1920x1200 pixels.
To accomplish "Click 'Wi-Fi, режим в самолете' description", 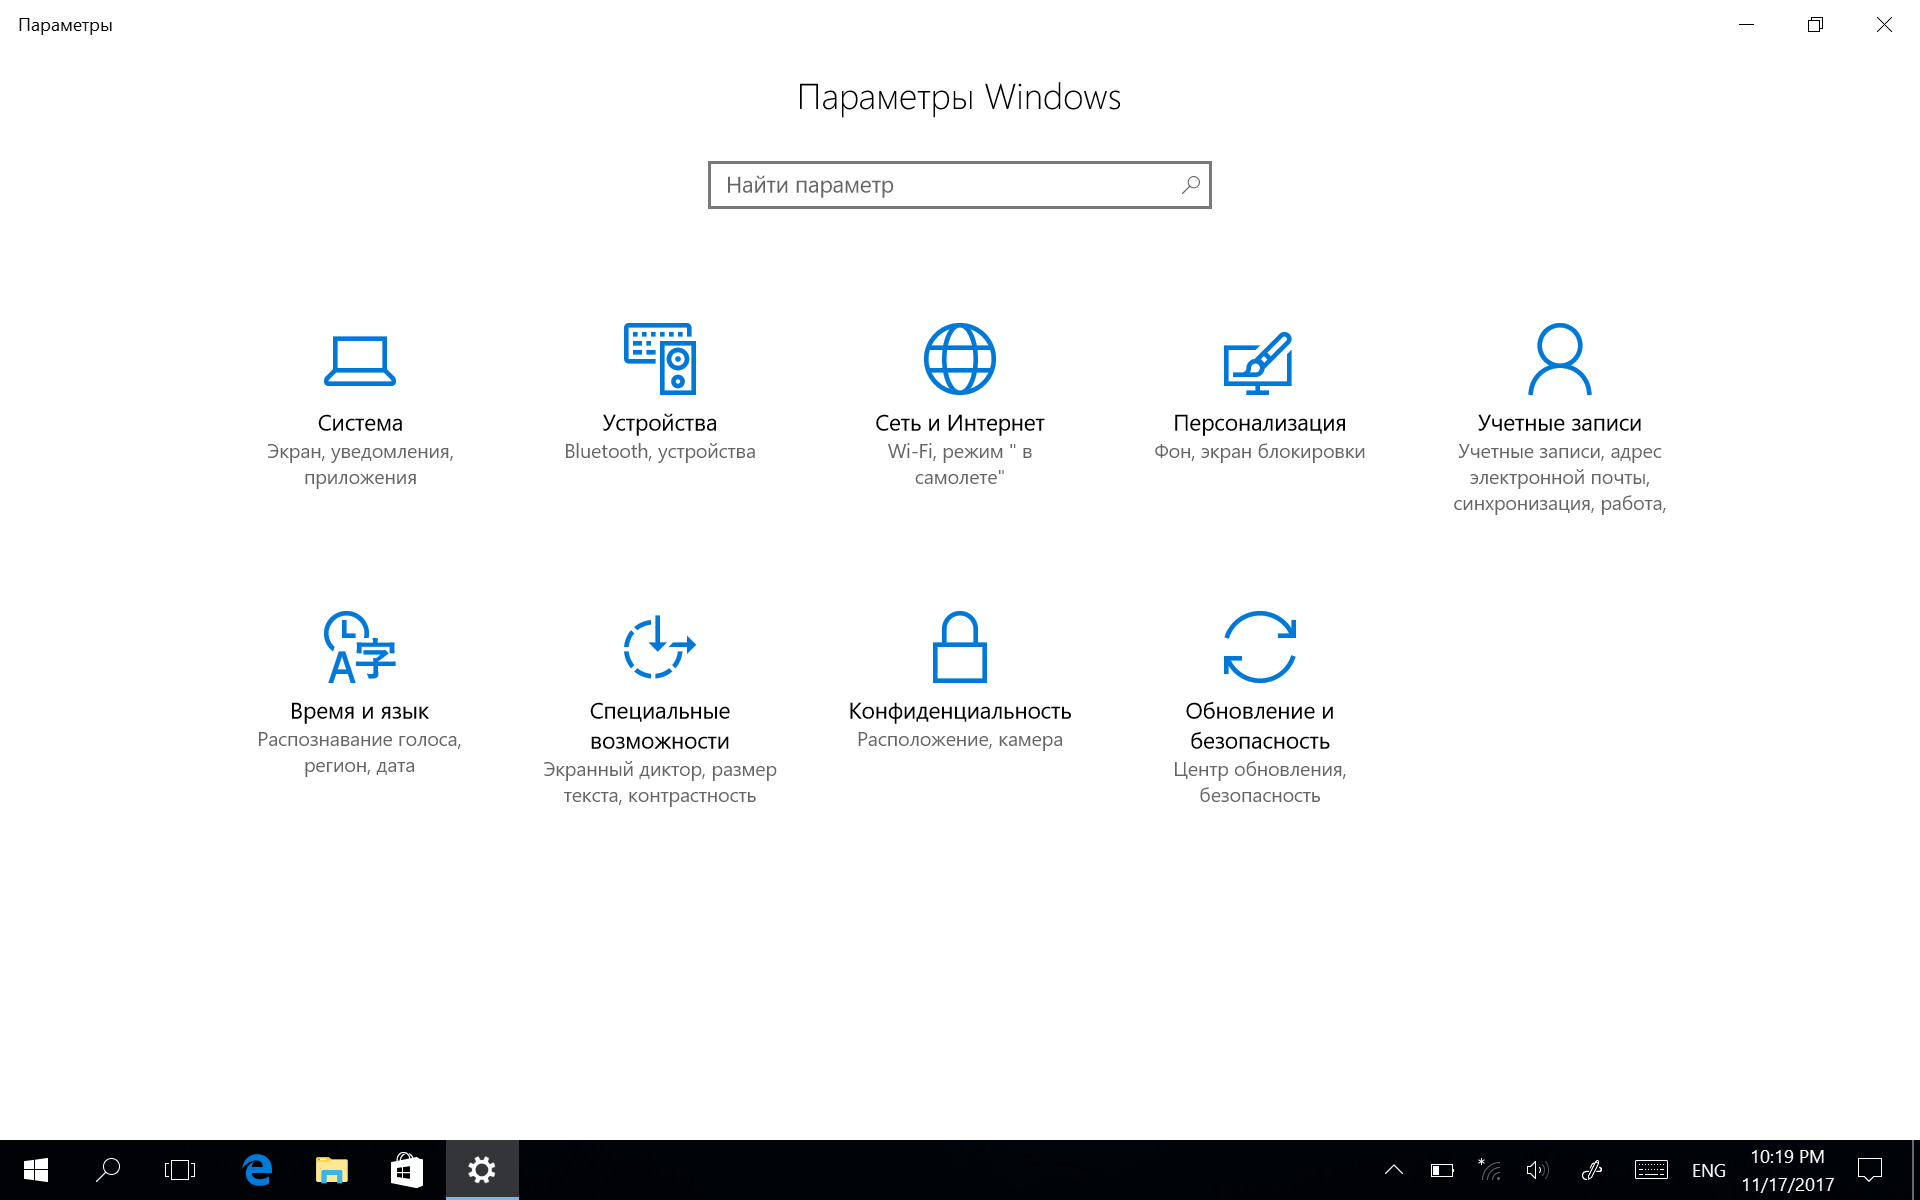I will pyautogui.click(x=960, y=464).
